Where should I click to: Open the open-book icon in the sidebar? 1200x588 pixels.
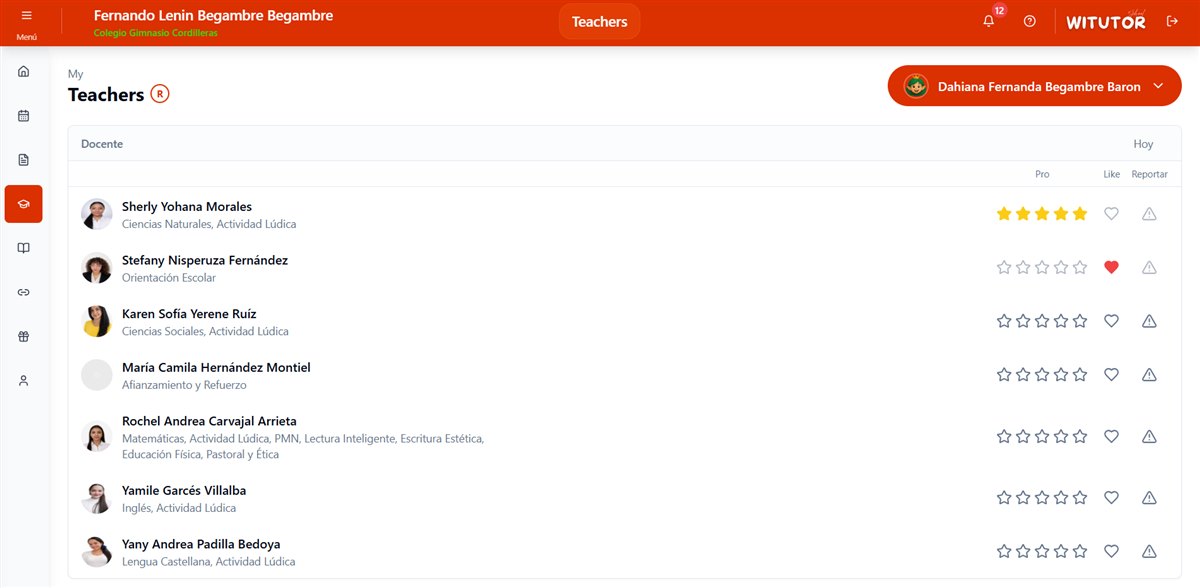24,248
